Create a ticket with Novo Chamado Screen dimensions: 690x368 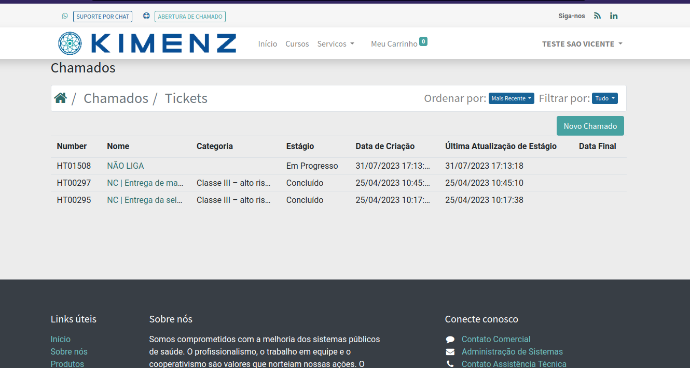[x=590, y=126]
